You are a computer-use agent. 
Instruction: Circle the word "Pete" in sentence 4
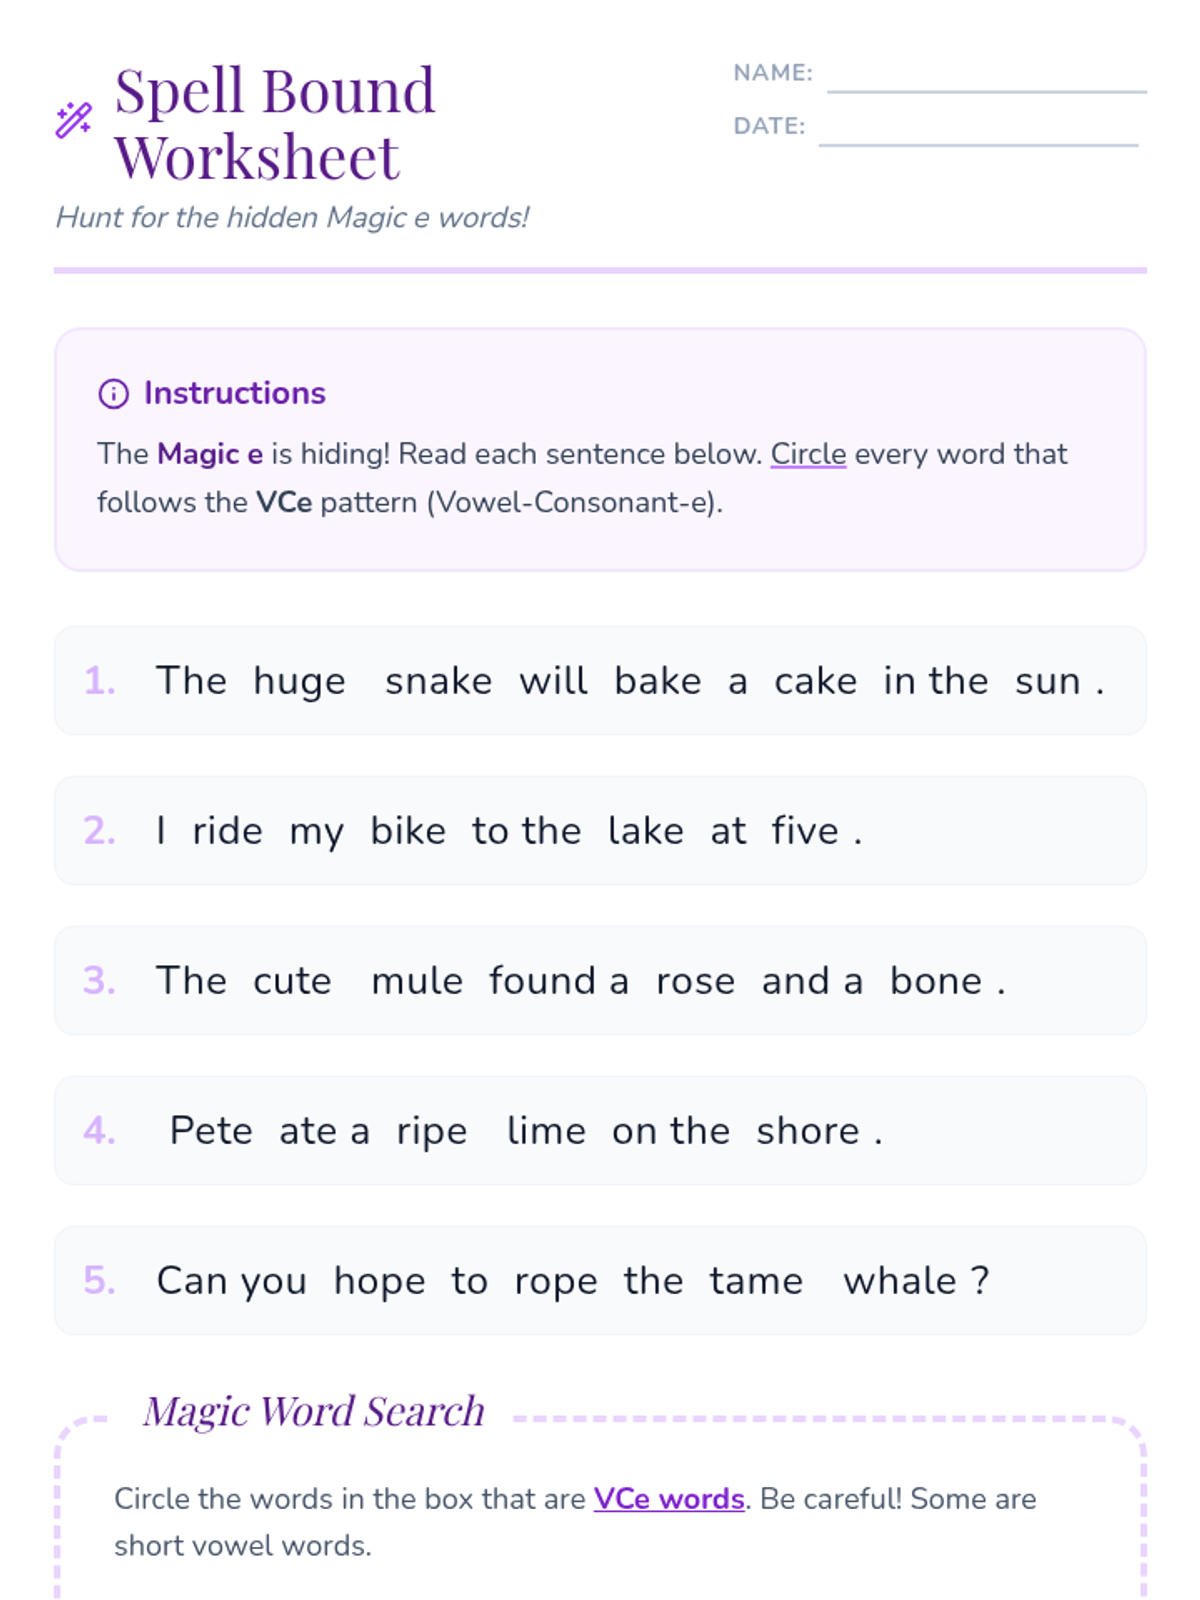pos(211,1131)
